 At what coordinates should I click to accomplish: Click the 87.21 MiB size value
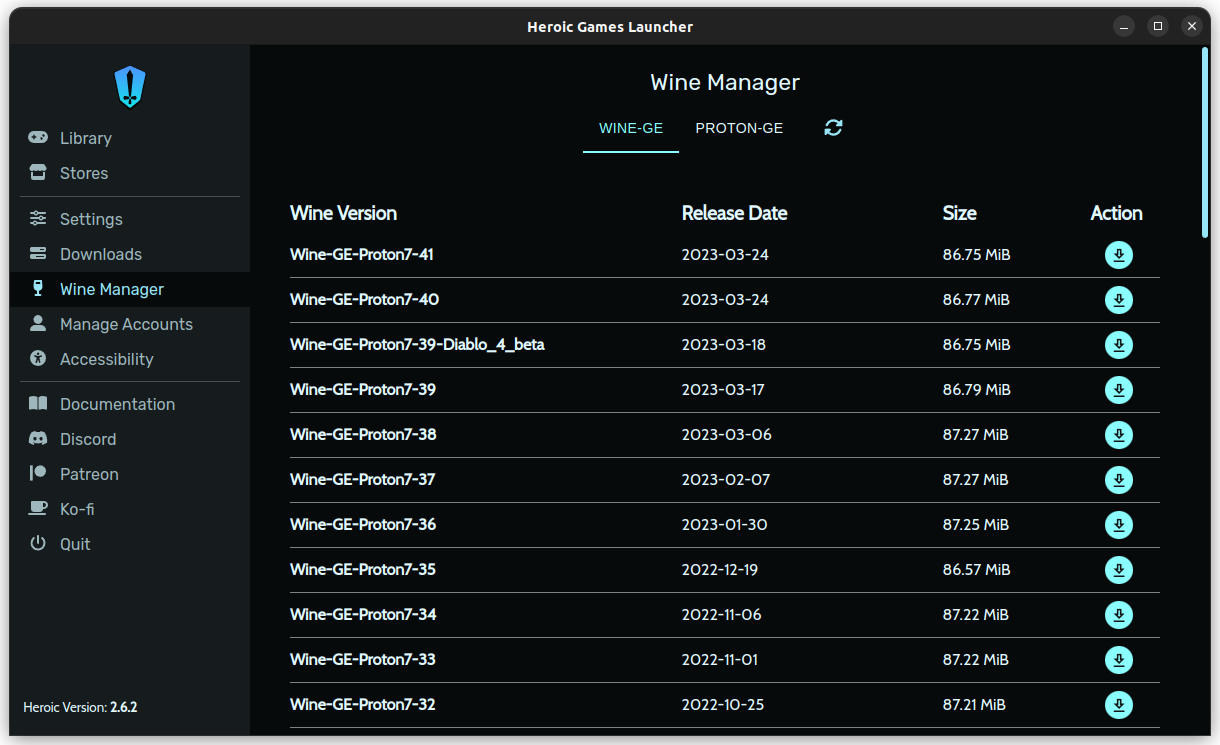tap(974, 705)
